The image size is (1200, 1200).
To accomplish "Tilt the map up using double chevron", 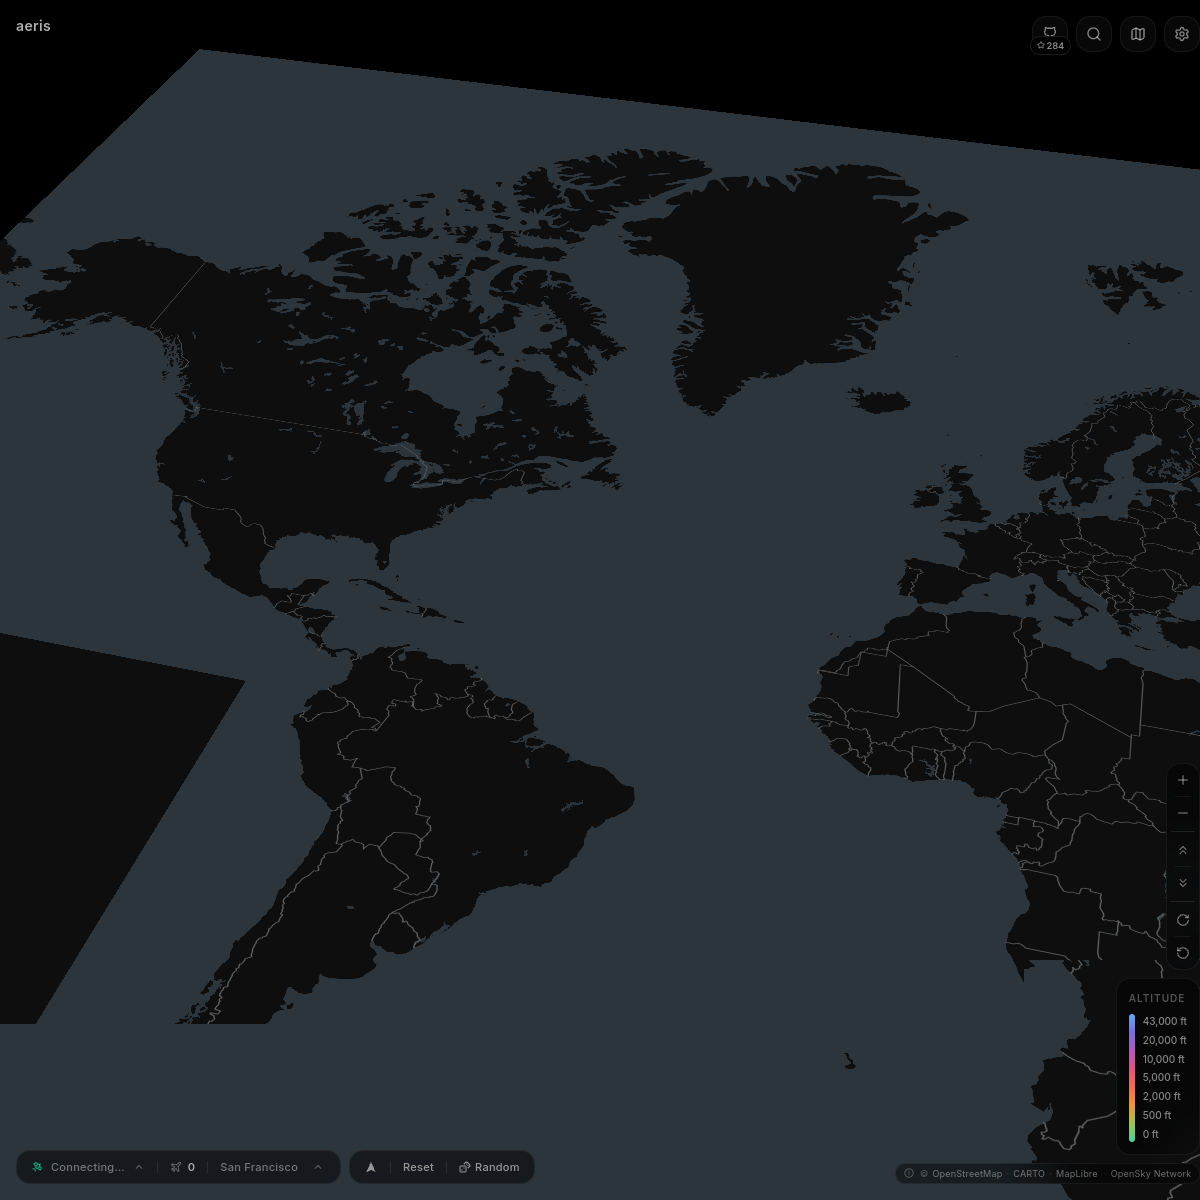I will click(1183, 850).
